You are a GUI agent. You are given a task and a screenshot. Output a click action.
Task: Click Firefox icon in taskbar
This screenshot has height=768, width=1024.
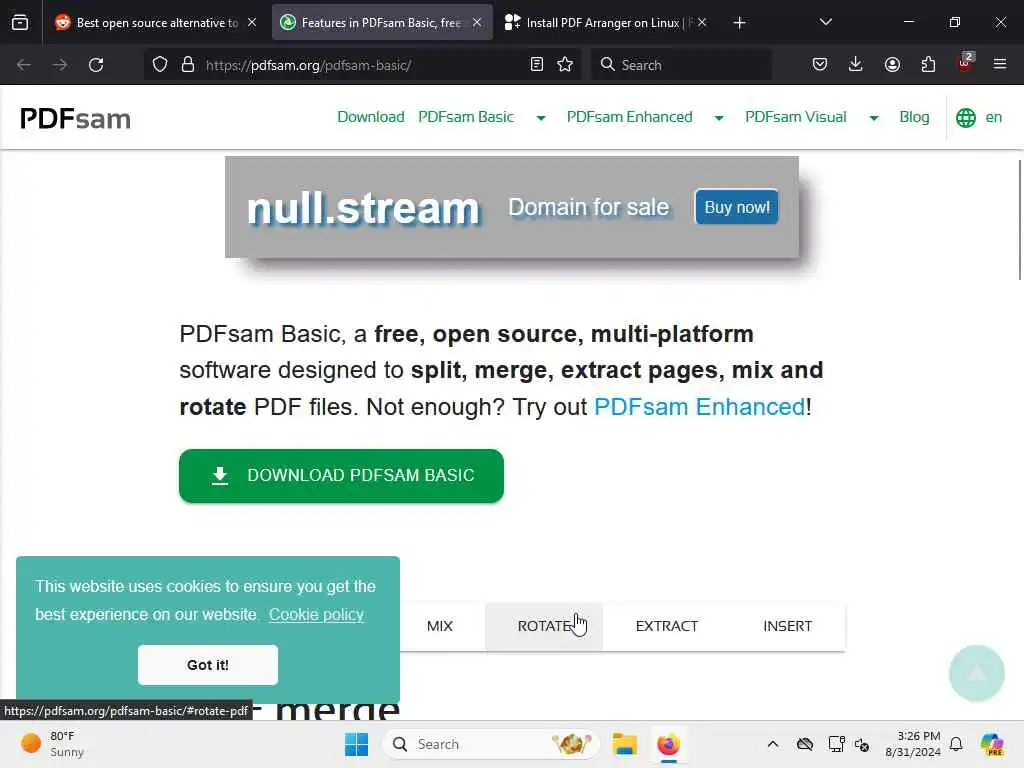click(668, 744)
